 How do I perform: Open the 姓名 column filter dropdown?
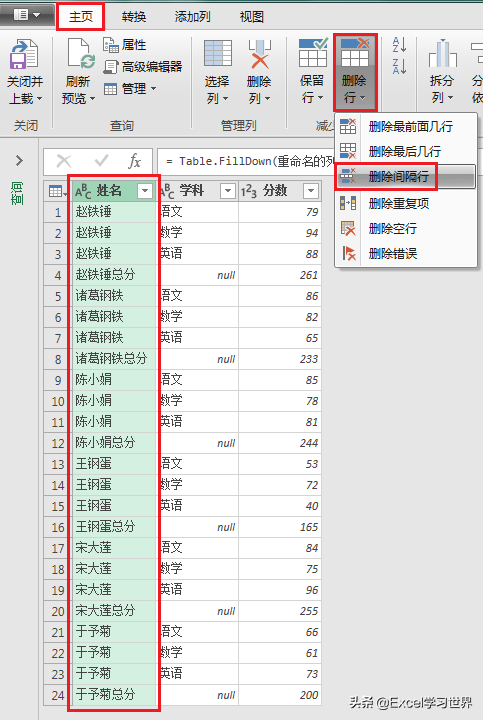(x=145, y=191)
